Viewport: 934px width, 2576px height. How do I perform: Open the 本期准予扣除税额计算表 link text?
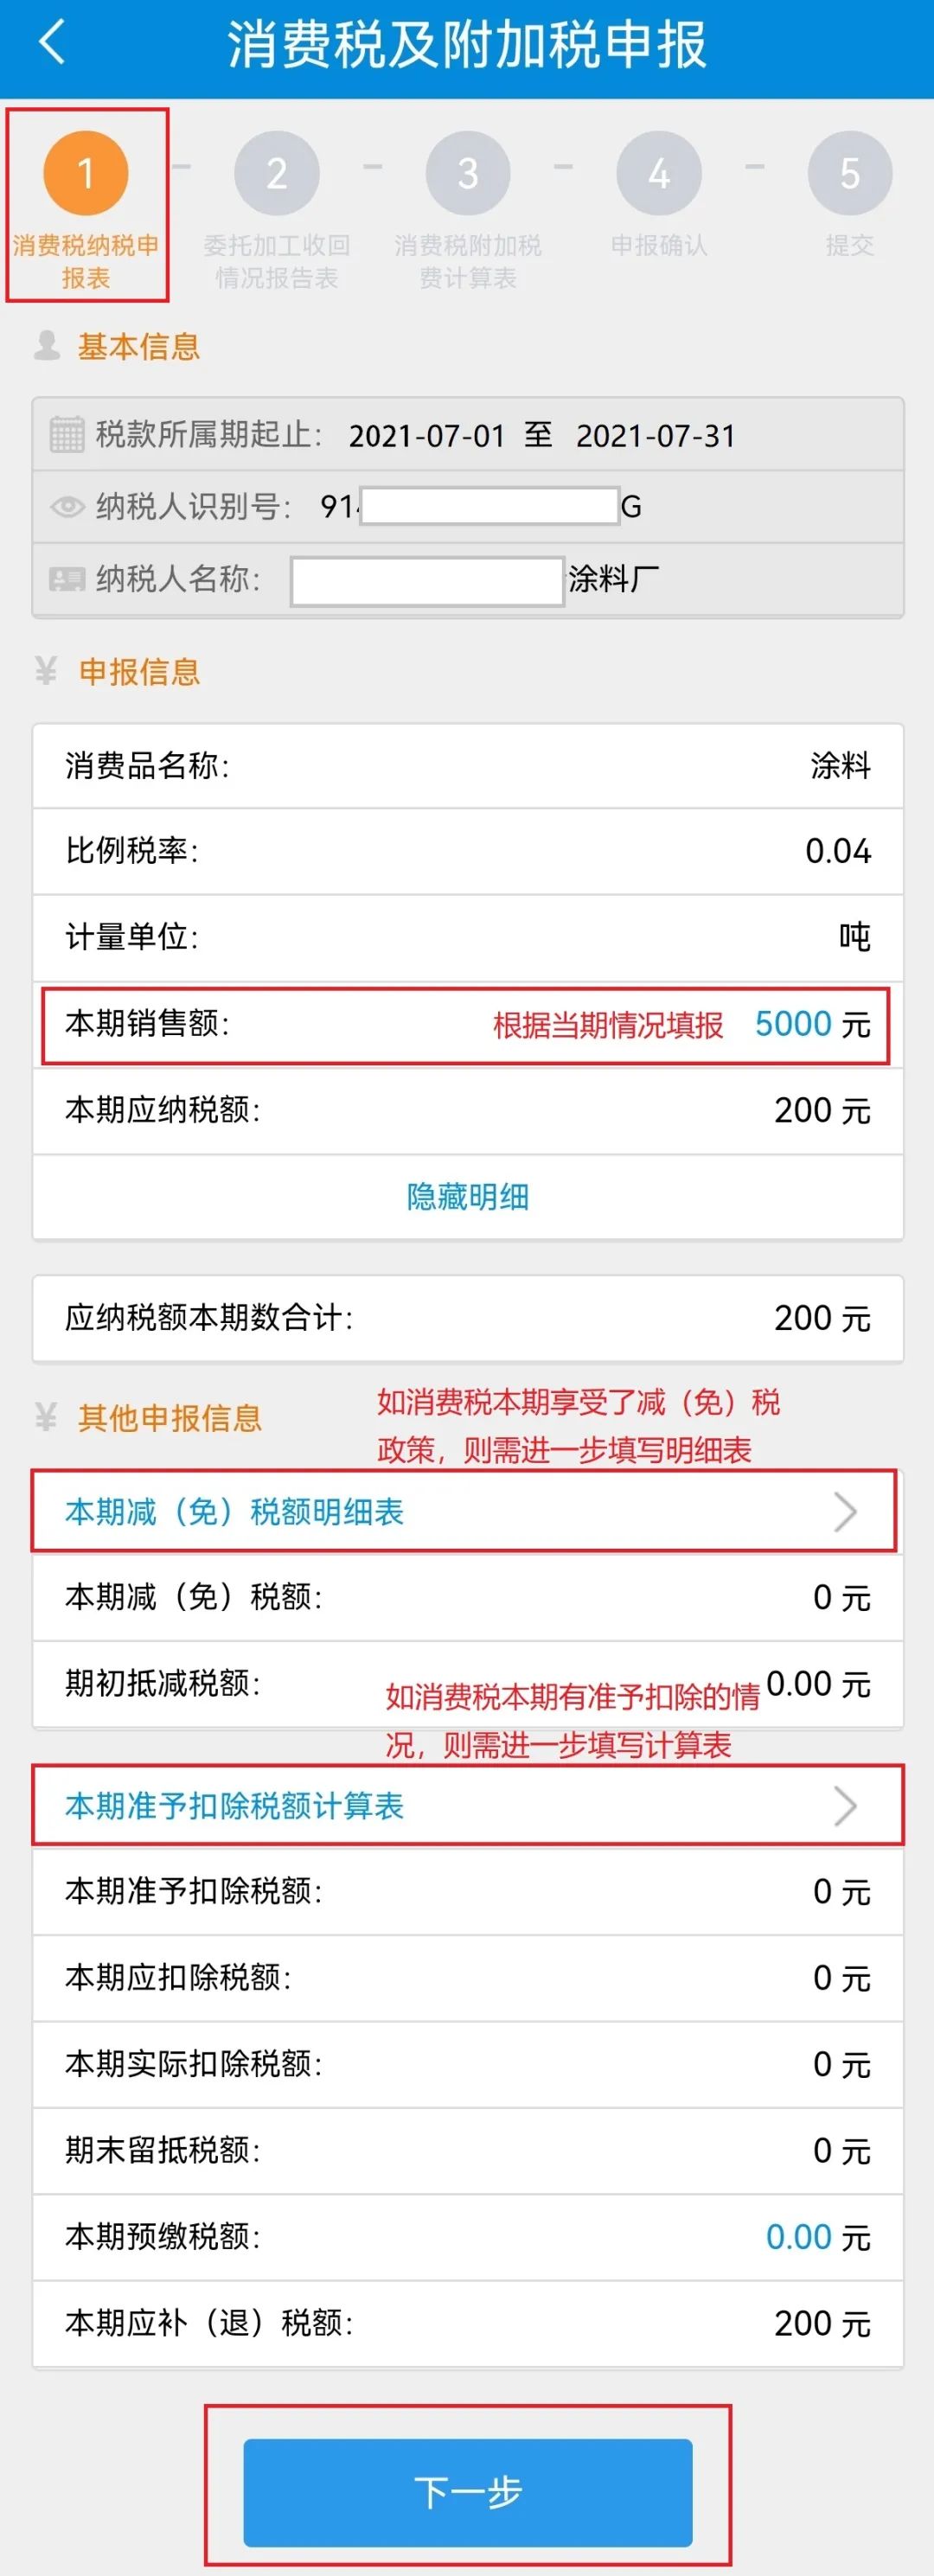coord(234,1806)
